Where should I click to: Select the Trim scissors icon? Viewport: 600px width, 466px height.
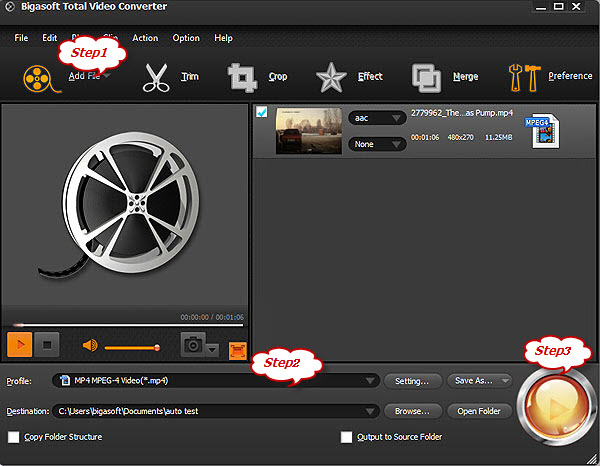tap(156, 78)
